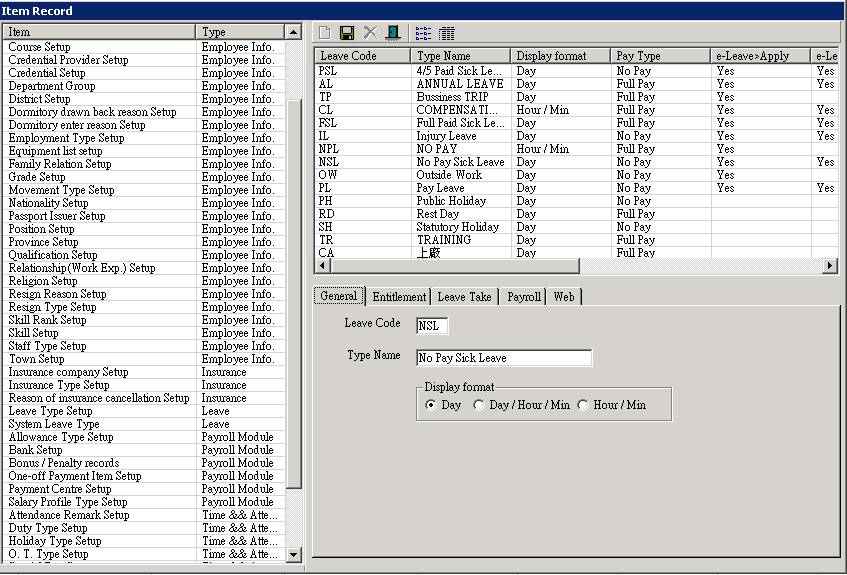
Task: Select the Day / Hour / Min radio button
Action: tap(478, 405)
